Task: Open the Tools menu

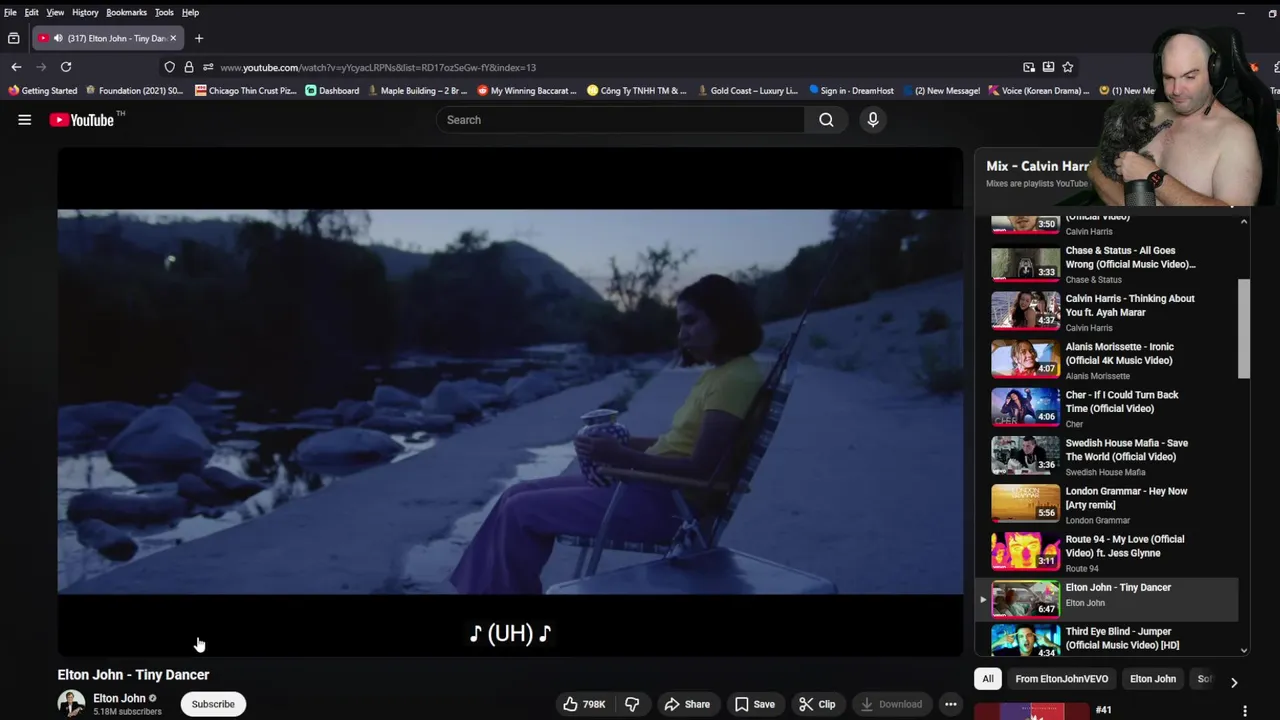Action: (164, 12)
